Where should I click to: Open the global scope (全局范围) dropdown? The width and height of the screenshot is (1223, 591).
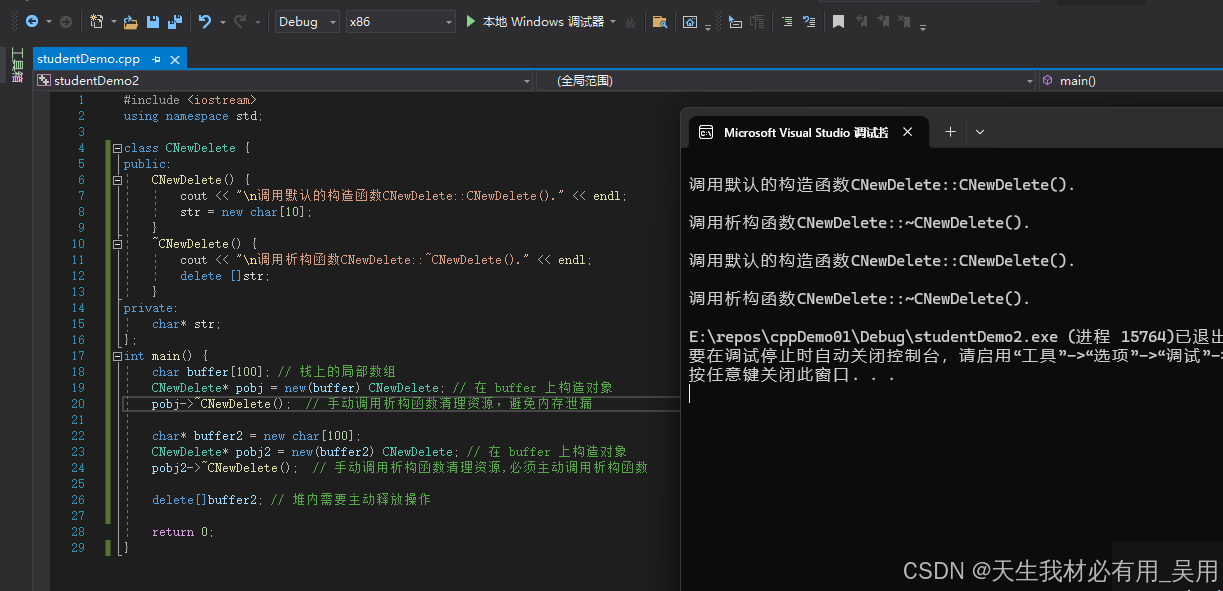[x=787, y=80]
